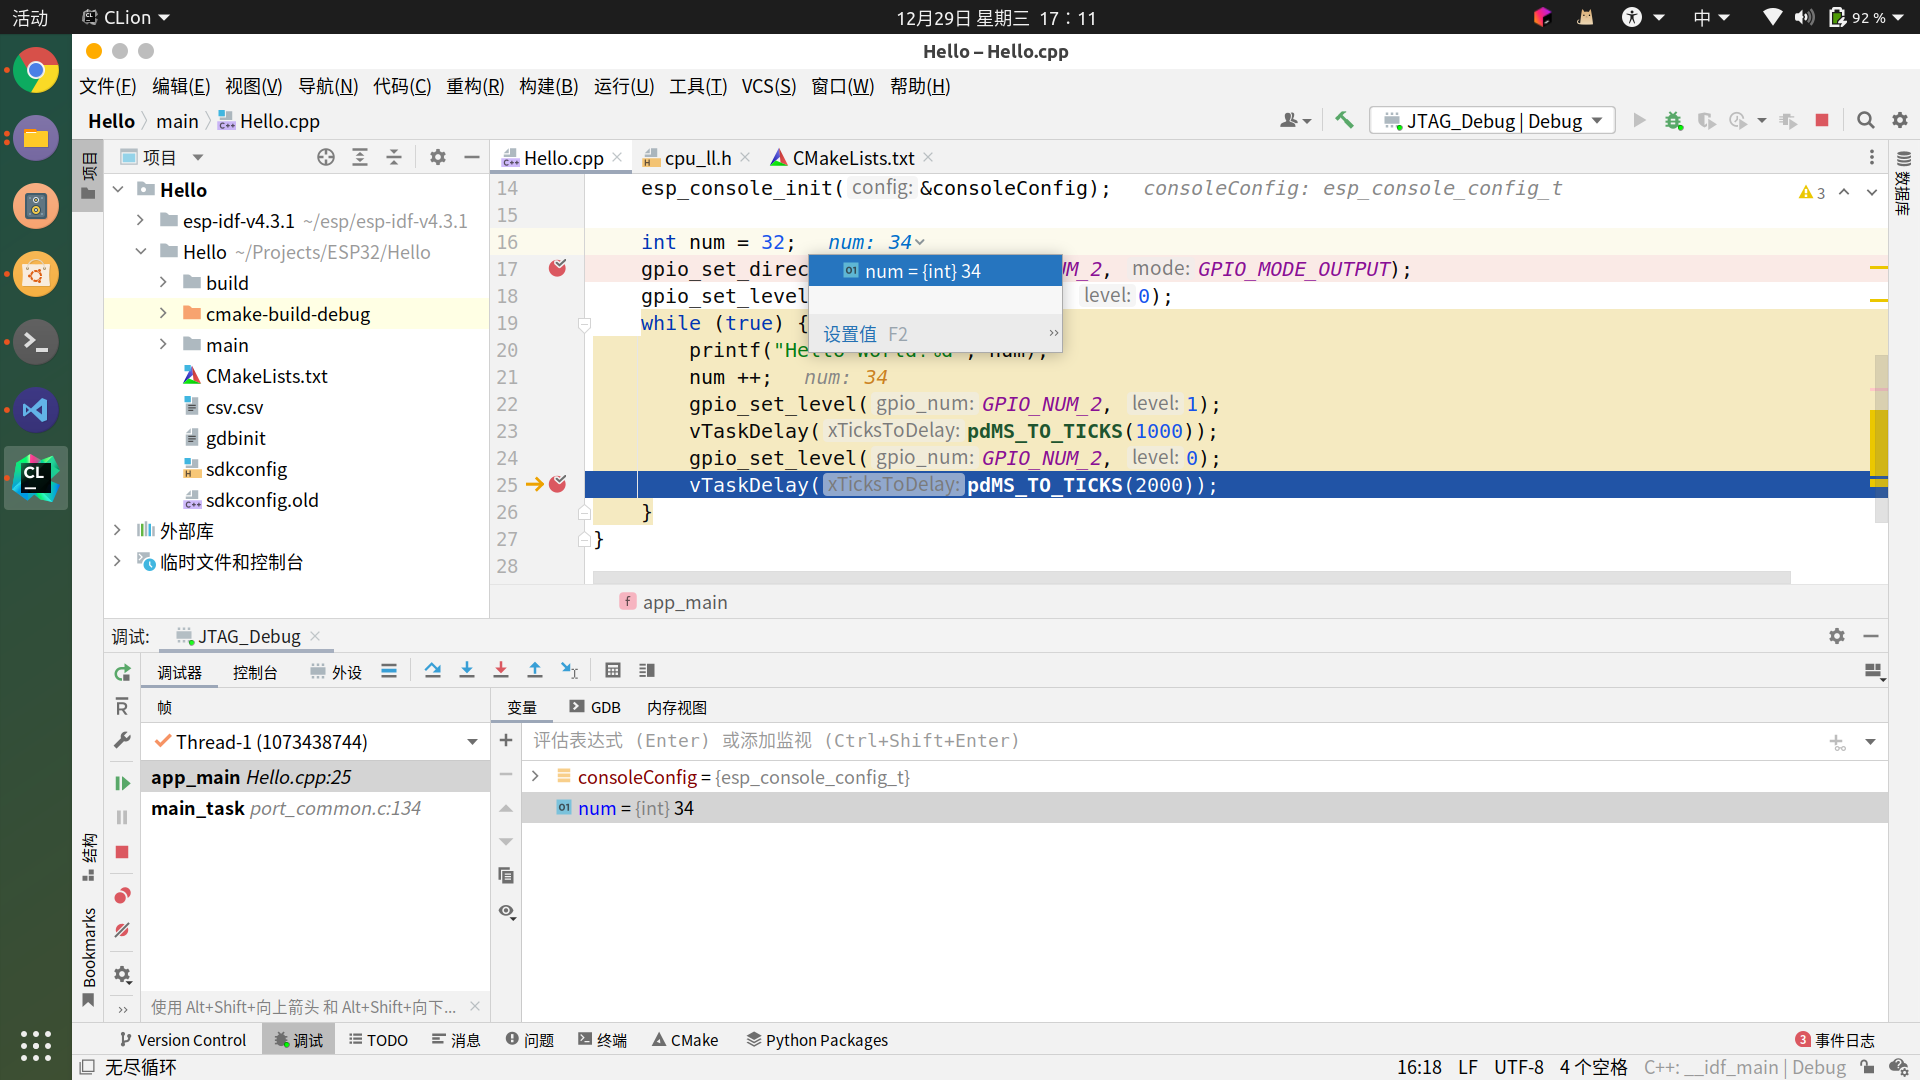Stop the debug session with red square icon
The width and height of the screenshot is (1920, 1080).
coord(1822,120)
